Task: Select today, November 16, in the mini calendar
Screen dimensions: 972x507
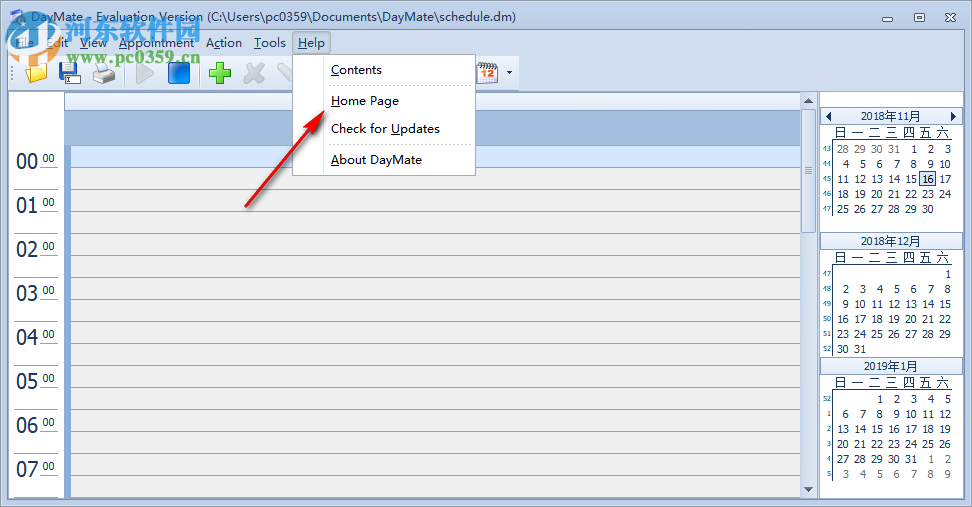Action: 927,179
